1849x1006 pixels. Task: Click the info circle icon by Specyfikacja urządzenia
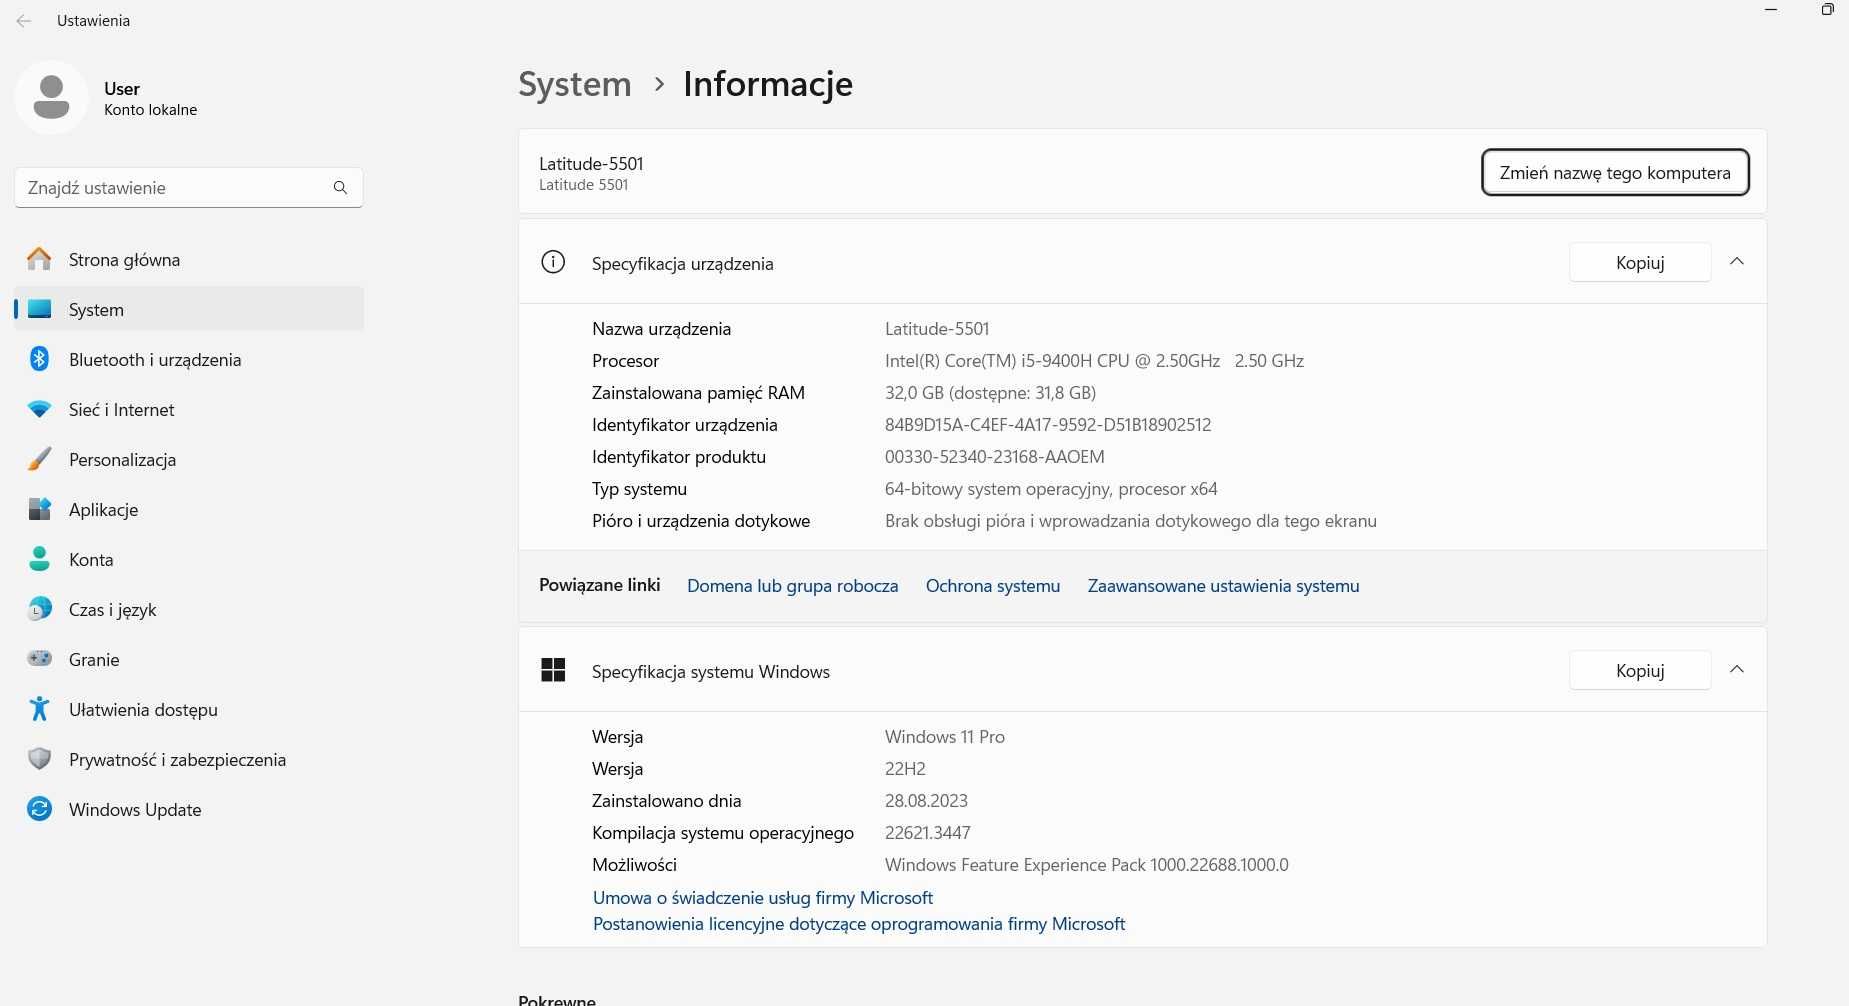click(x=553, y=262)
